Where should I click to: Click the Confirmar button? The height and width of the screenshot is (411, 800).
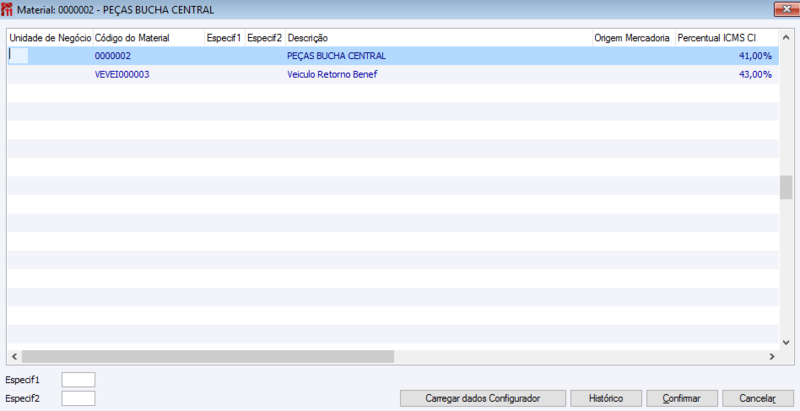(x=682, y=398)
